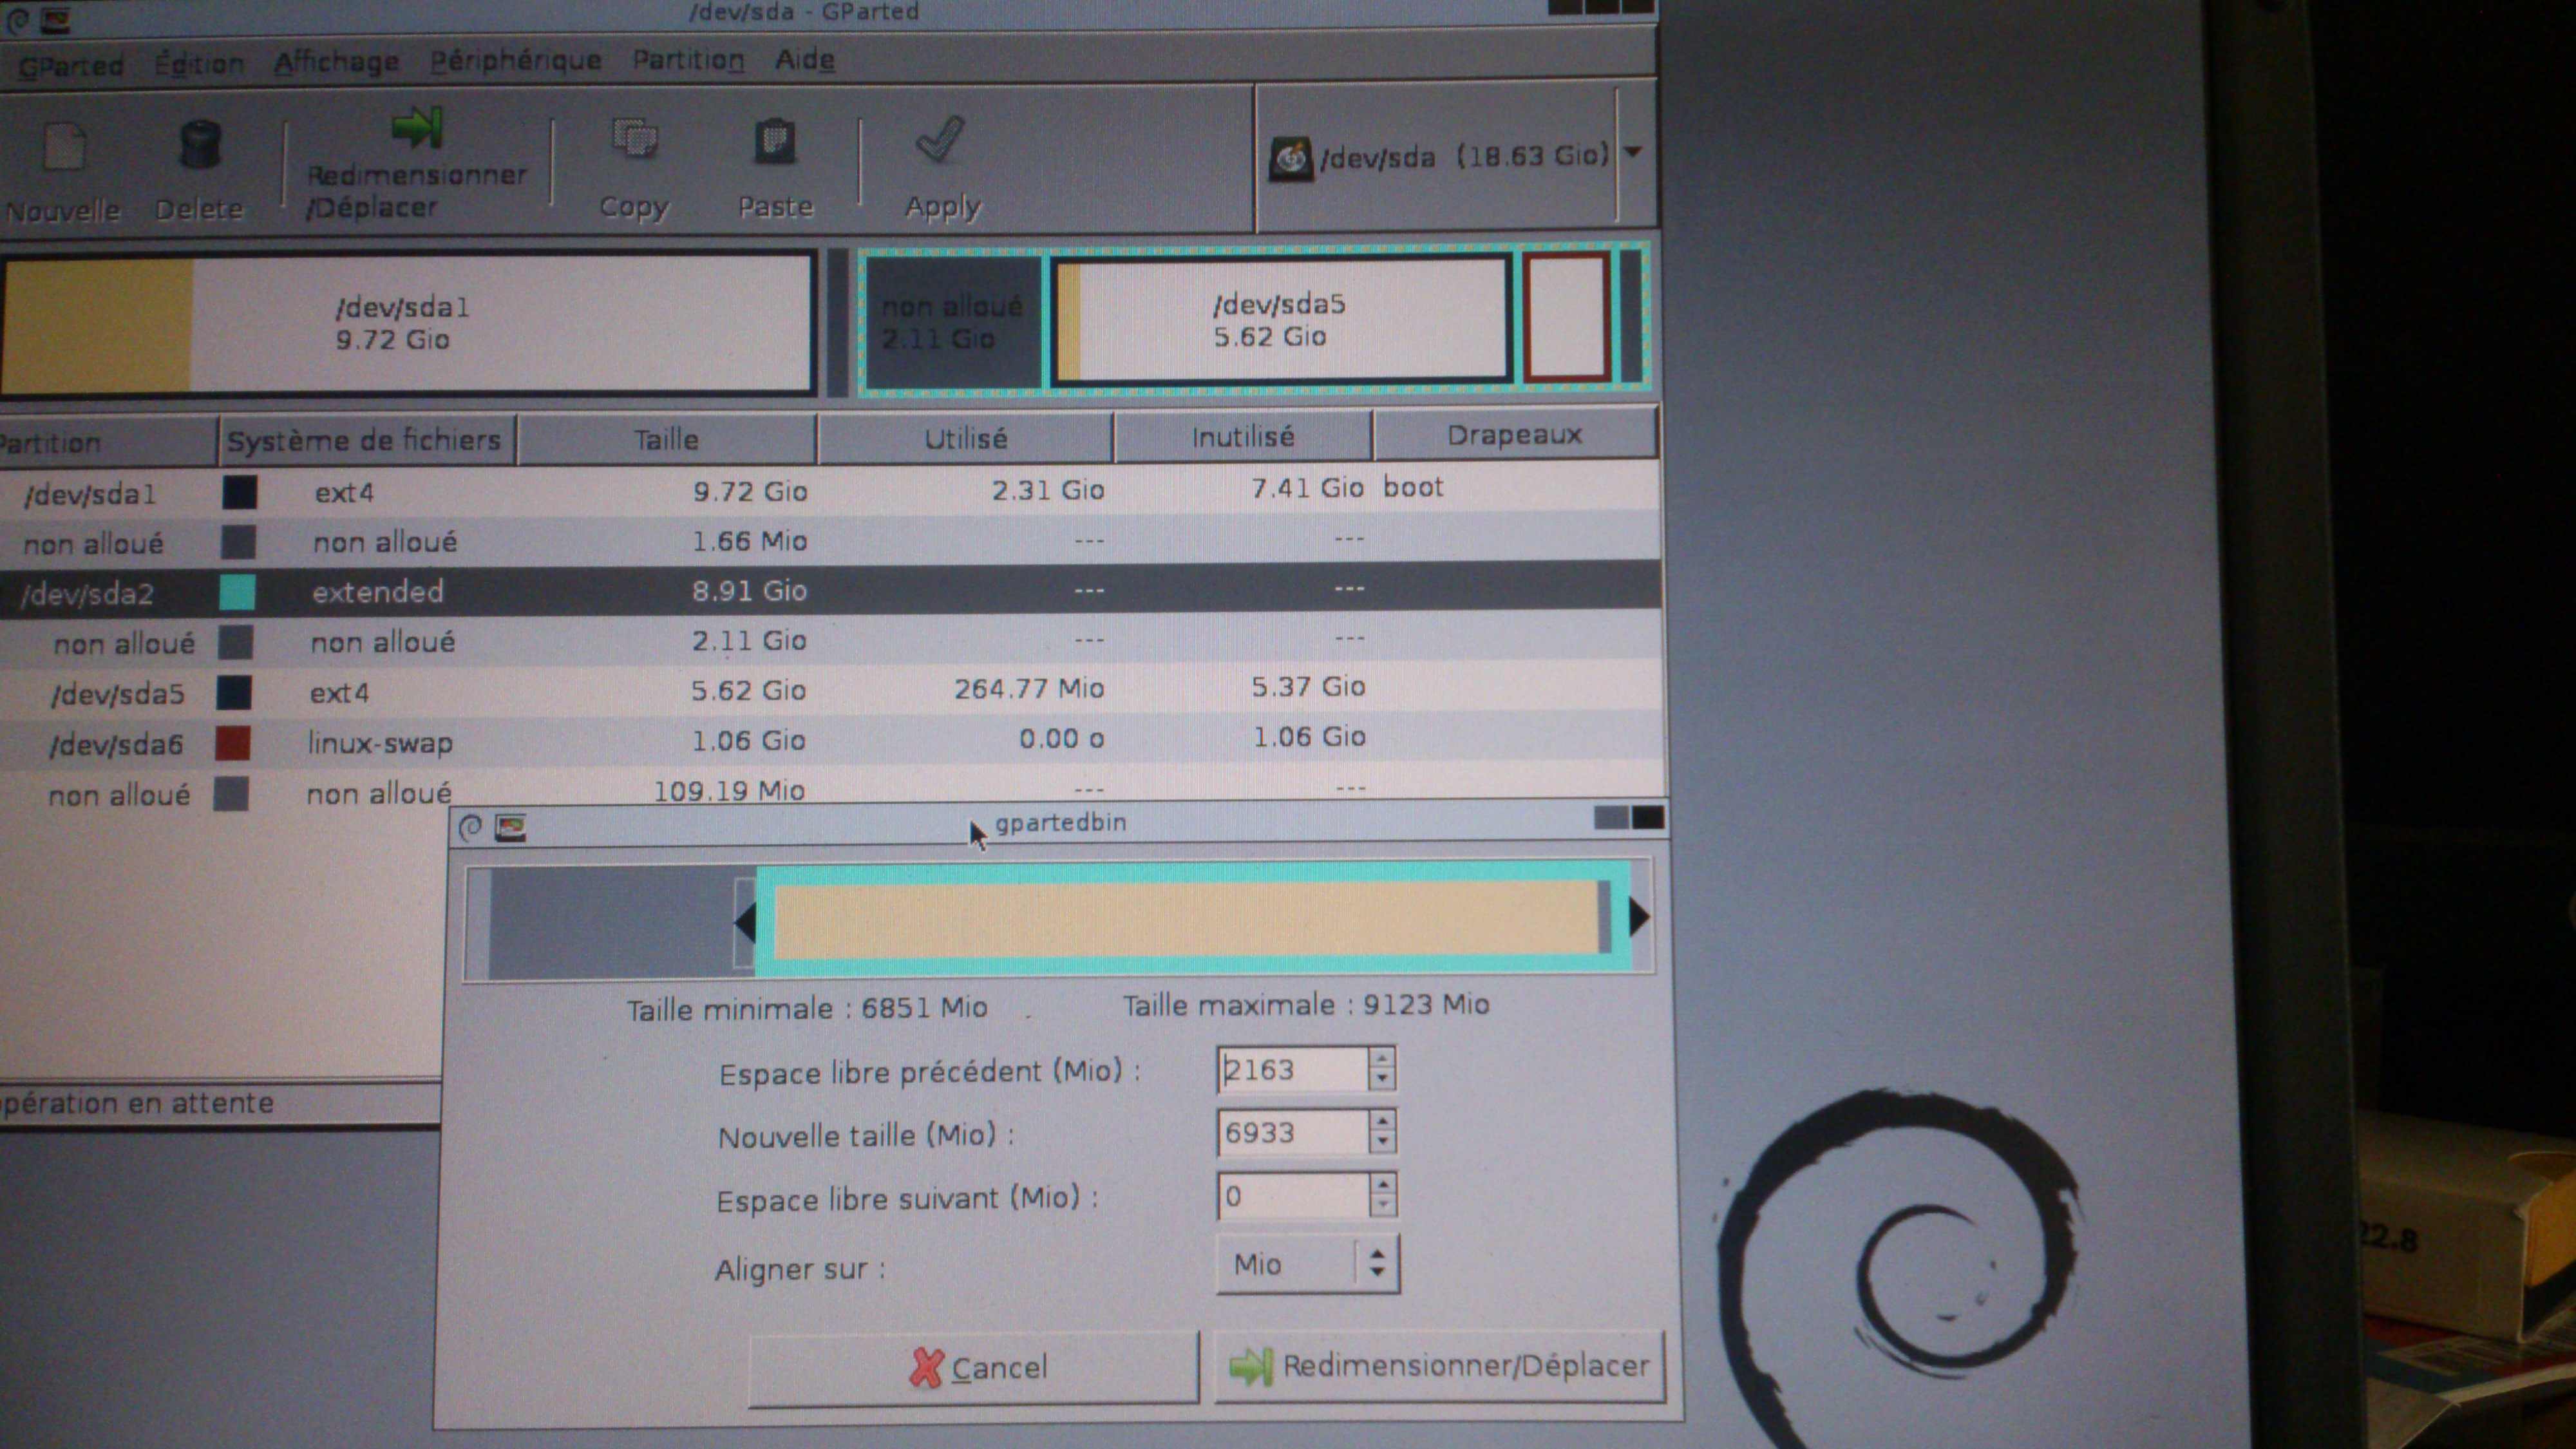Screen dimensions: 2576x1449
Task: Click the 'Taille minimale : 6851 Mio' text
Action: click(x=807, y=1008)
